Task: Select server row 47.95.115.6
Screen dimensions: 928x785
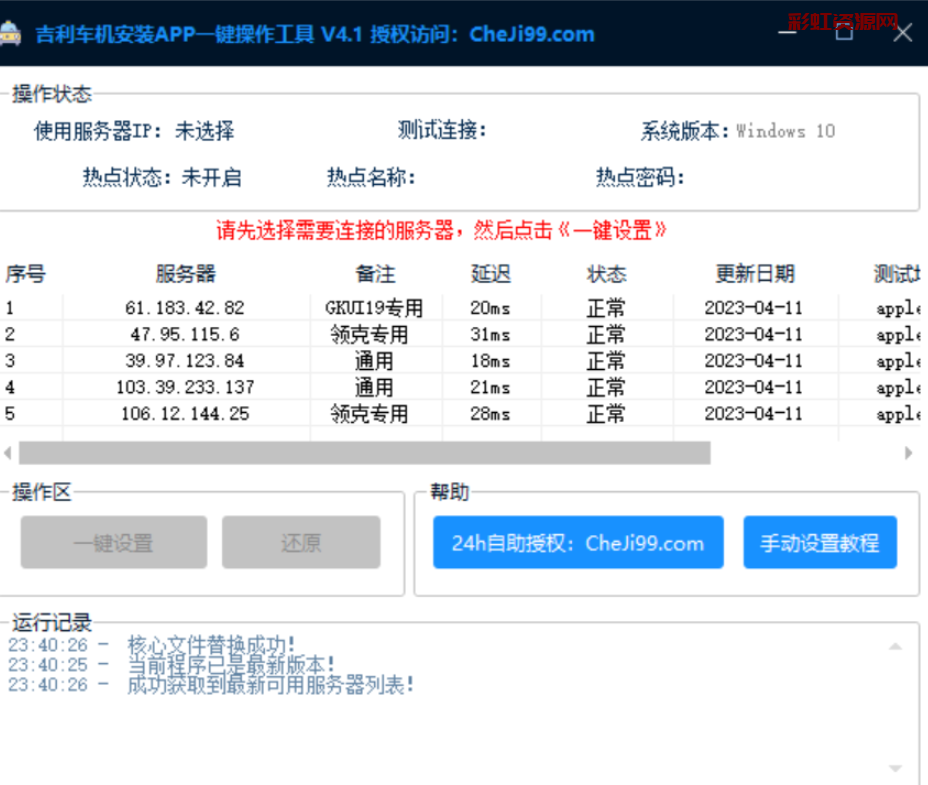Action: click(185, 334)
